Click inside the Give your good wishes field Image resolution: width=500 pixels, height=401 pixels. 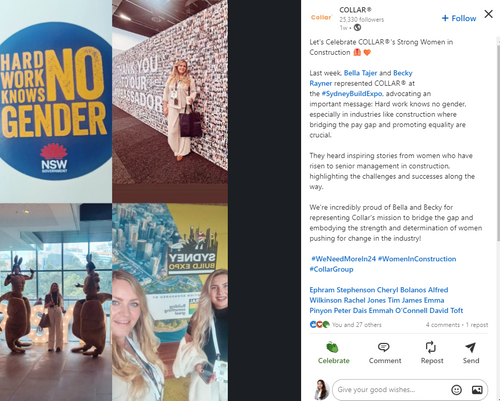392,389
